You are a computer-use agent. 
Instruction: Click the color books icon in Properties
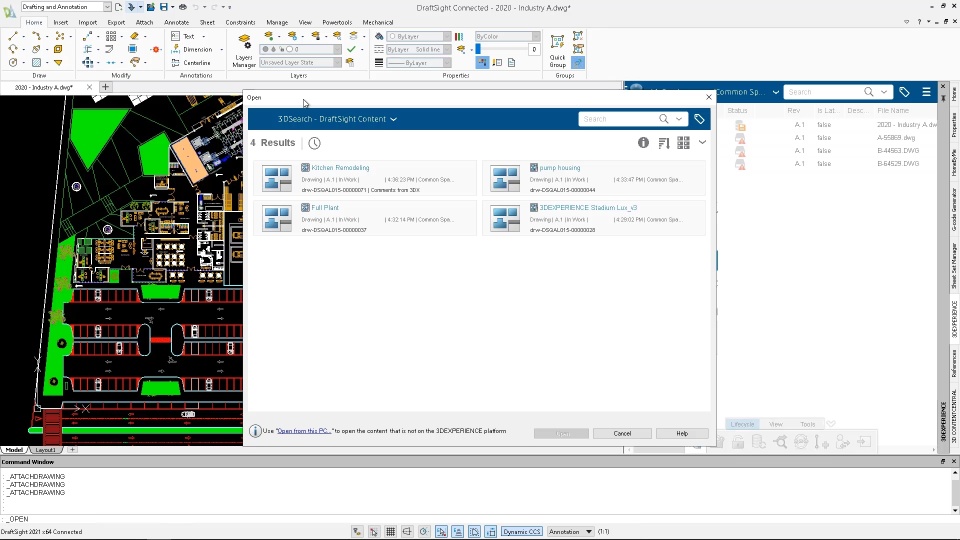coord(459,36)
